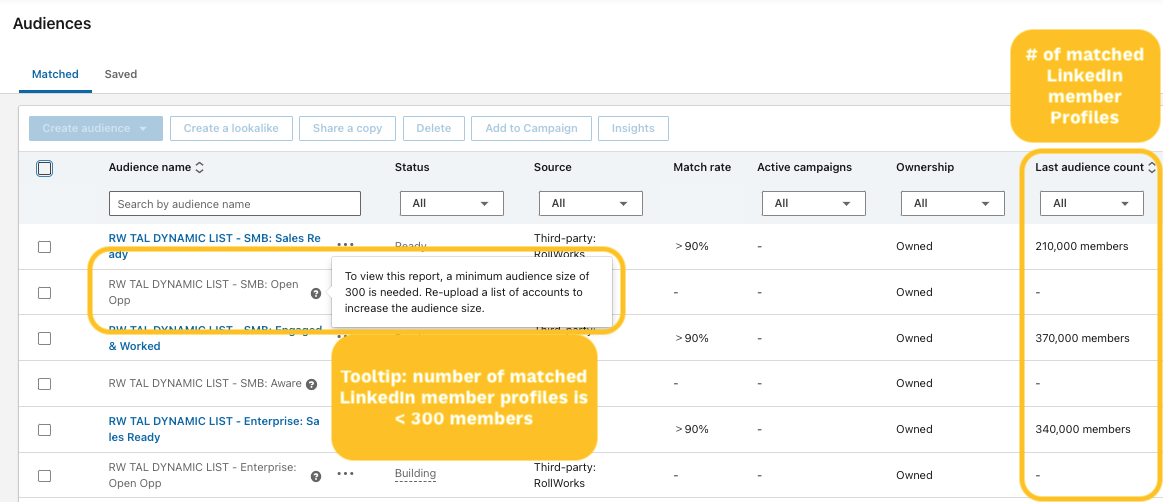Open the Ownership filter dropdown

tap(952, 203)
